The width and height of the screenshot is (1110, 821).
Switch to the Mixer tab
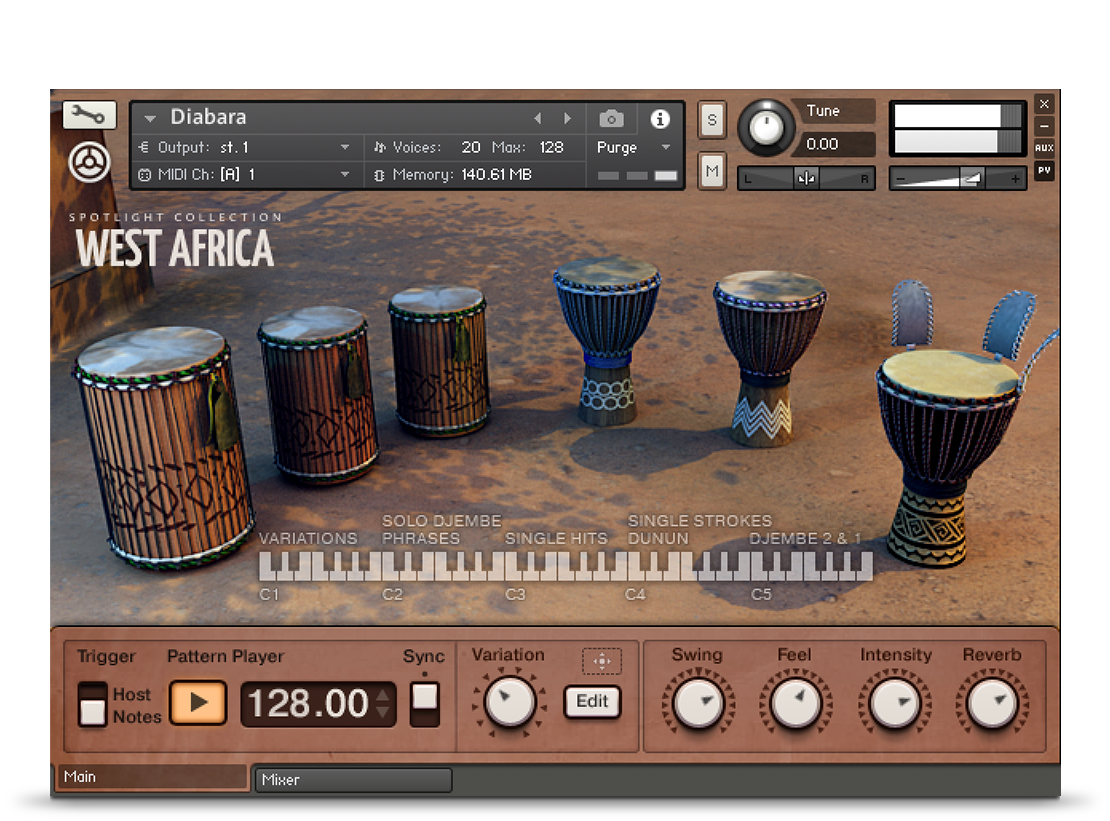(353, 780)
